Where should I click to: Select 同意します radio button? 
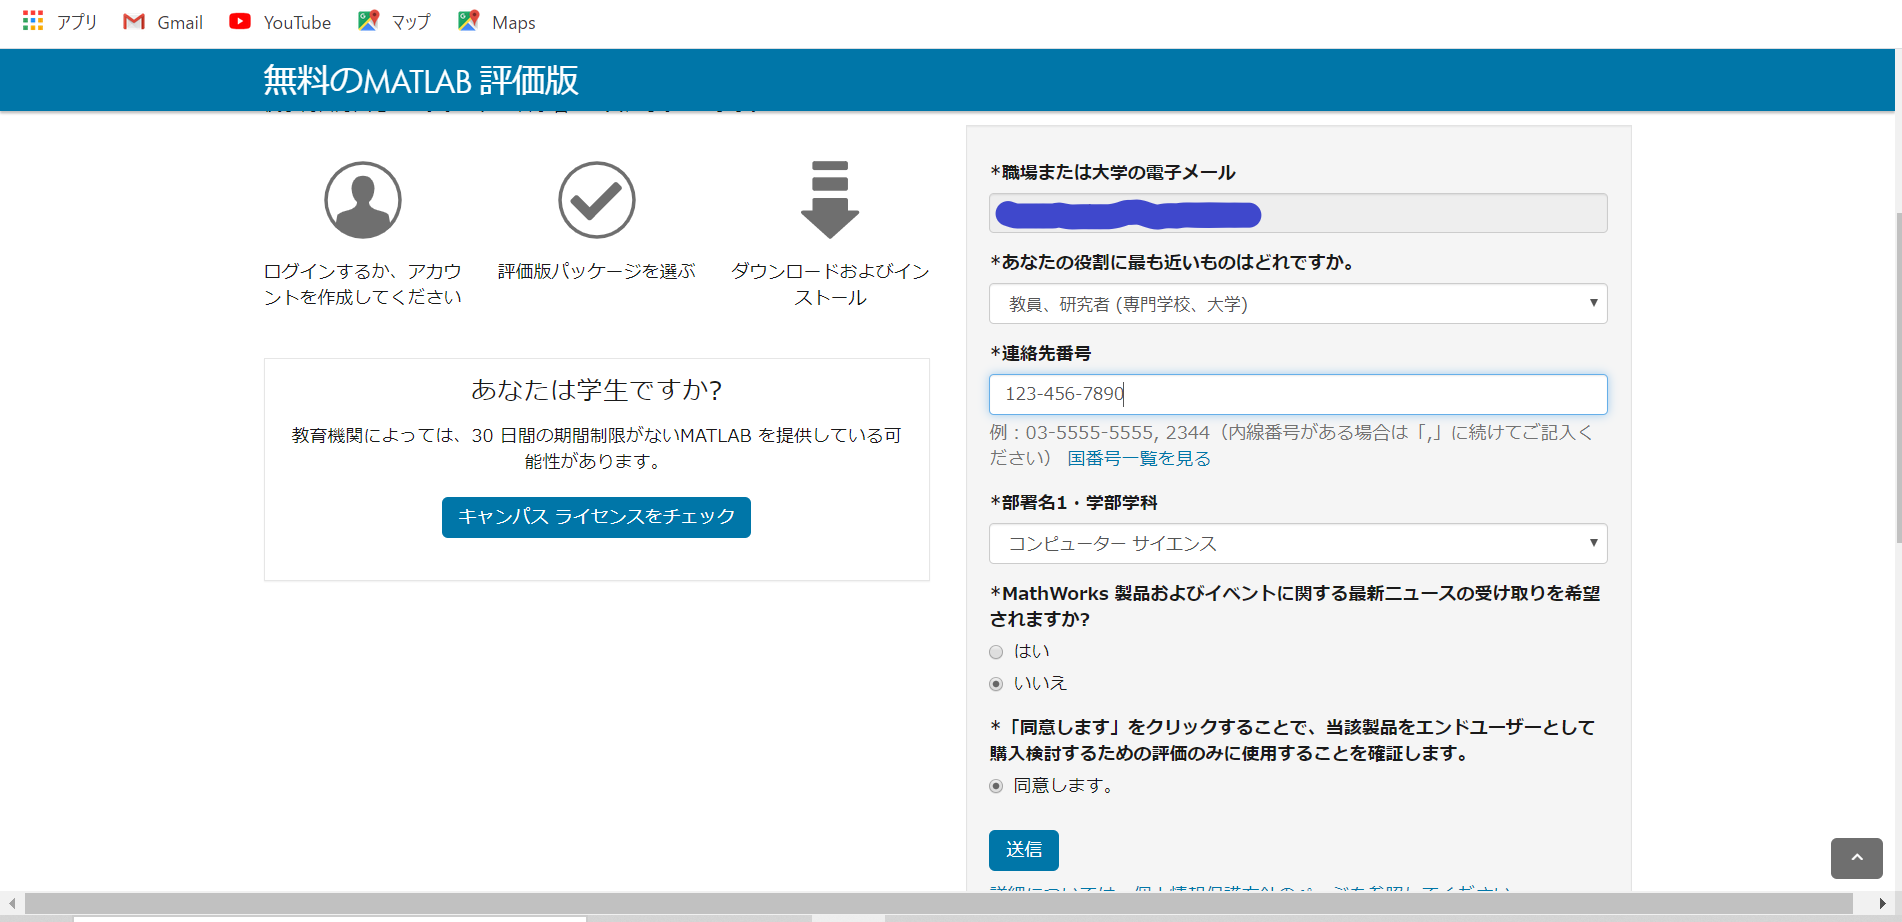click(996, 786)
